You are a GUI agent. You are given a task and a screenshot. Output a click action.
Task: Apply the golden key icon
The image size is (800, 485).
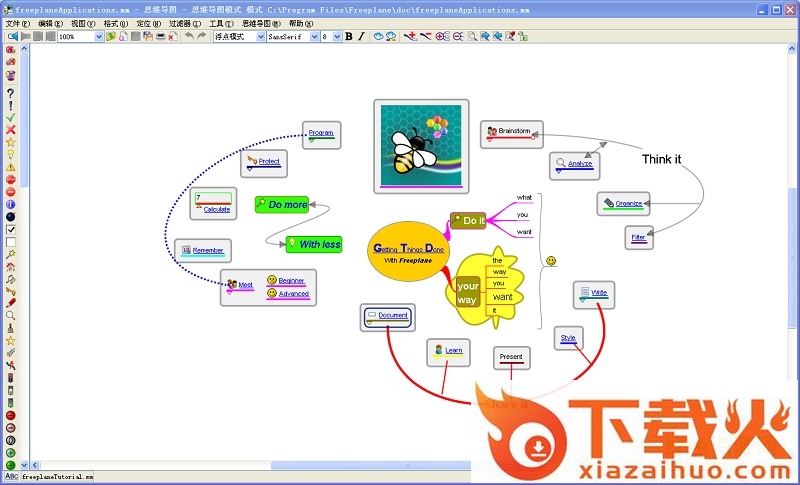coord(10,291)
